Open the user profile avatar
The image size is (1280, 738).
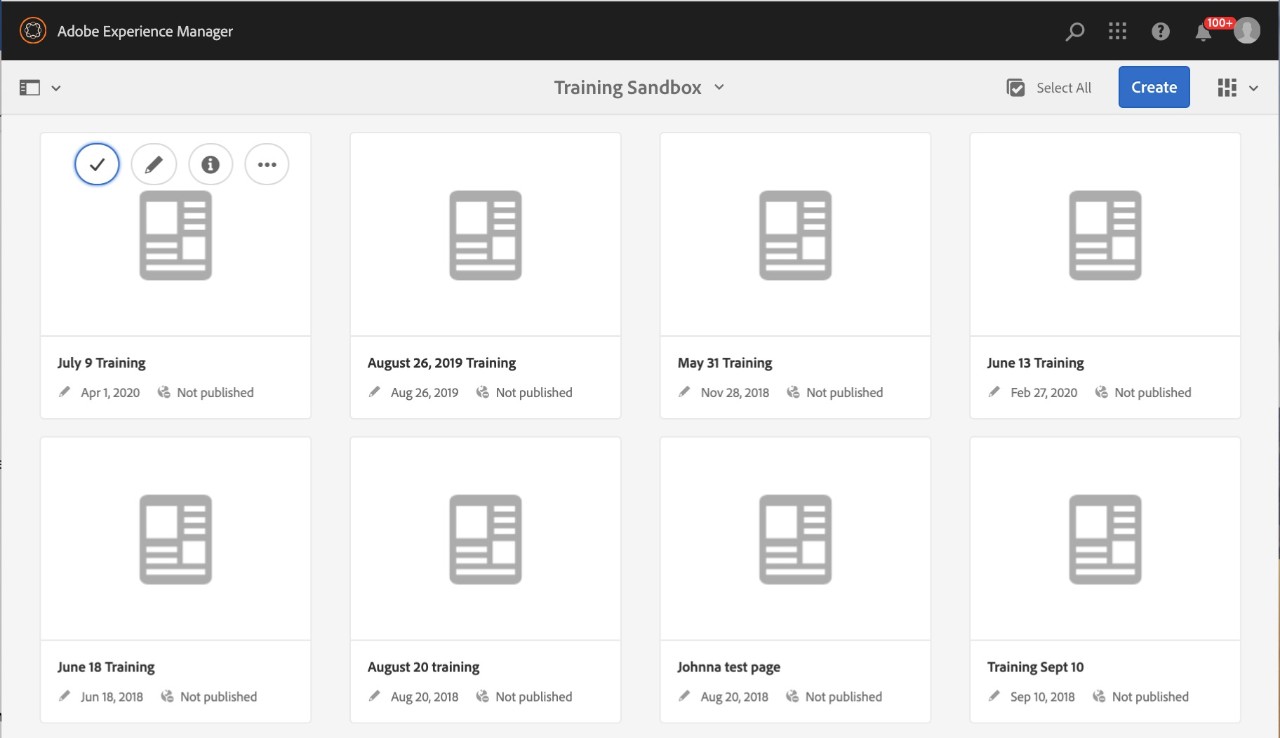(x=1246, y=31)
